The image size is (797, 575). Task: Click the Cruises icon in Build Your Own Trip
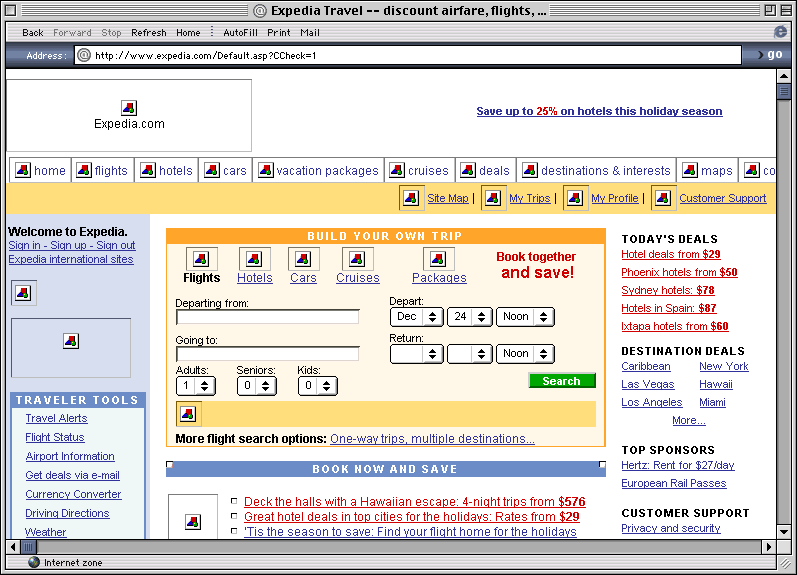[x=357, y=259]
